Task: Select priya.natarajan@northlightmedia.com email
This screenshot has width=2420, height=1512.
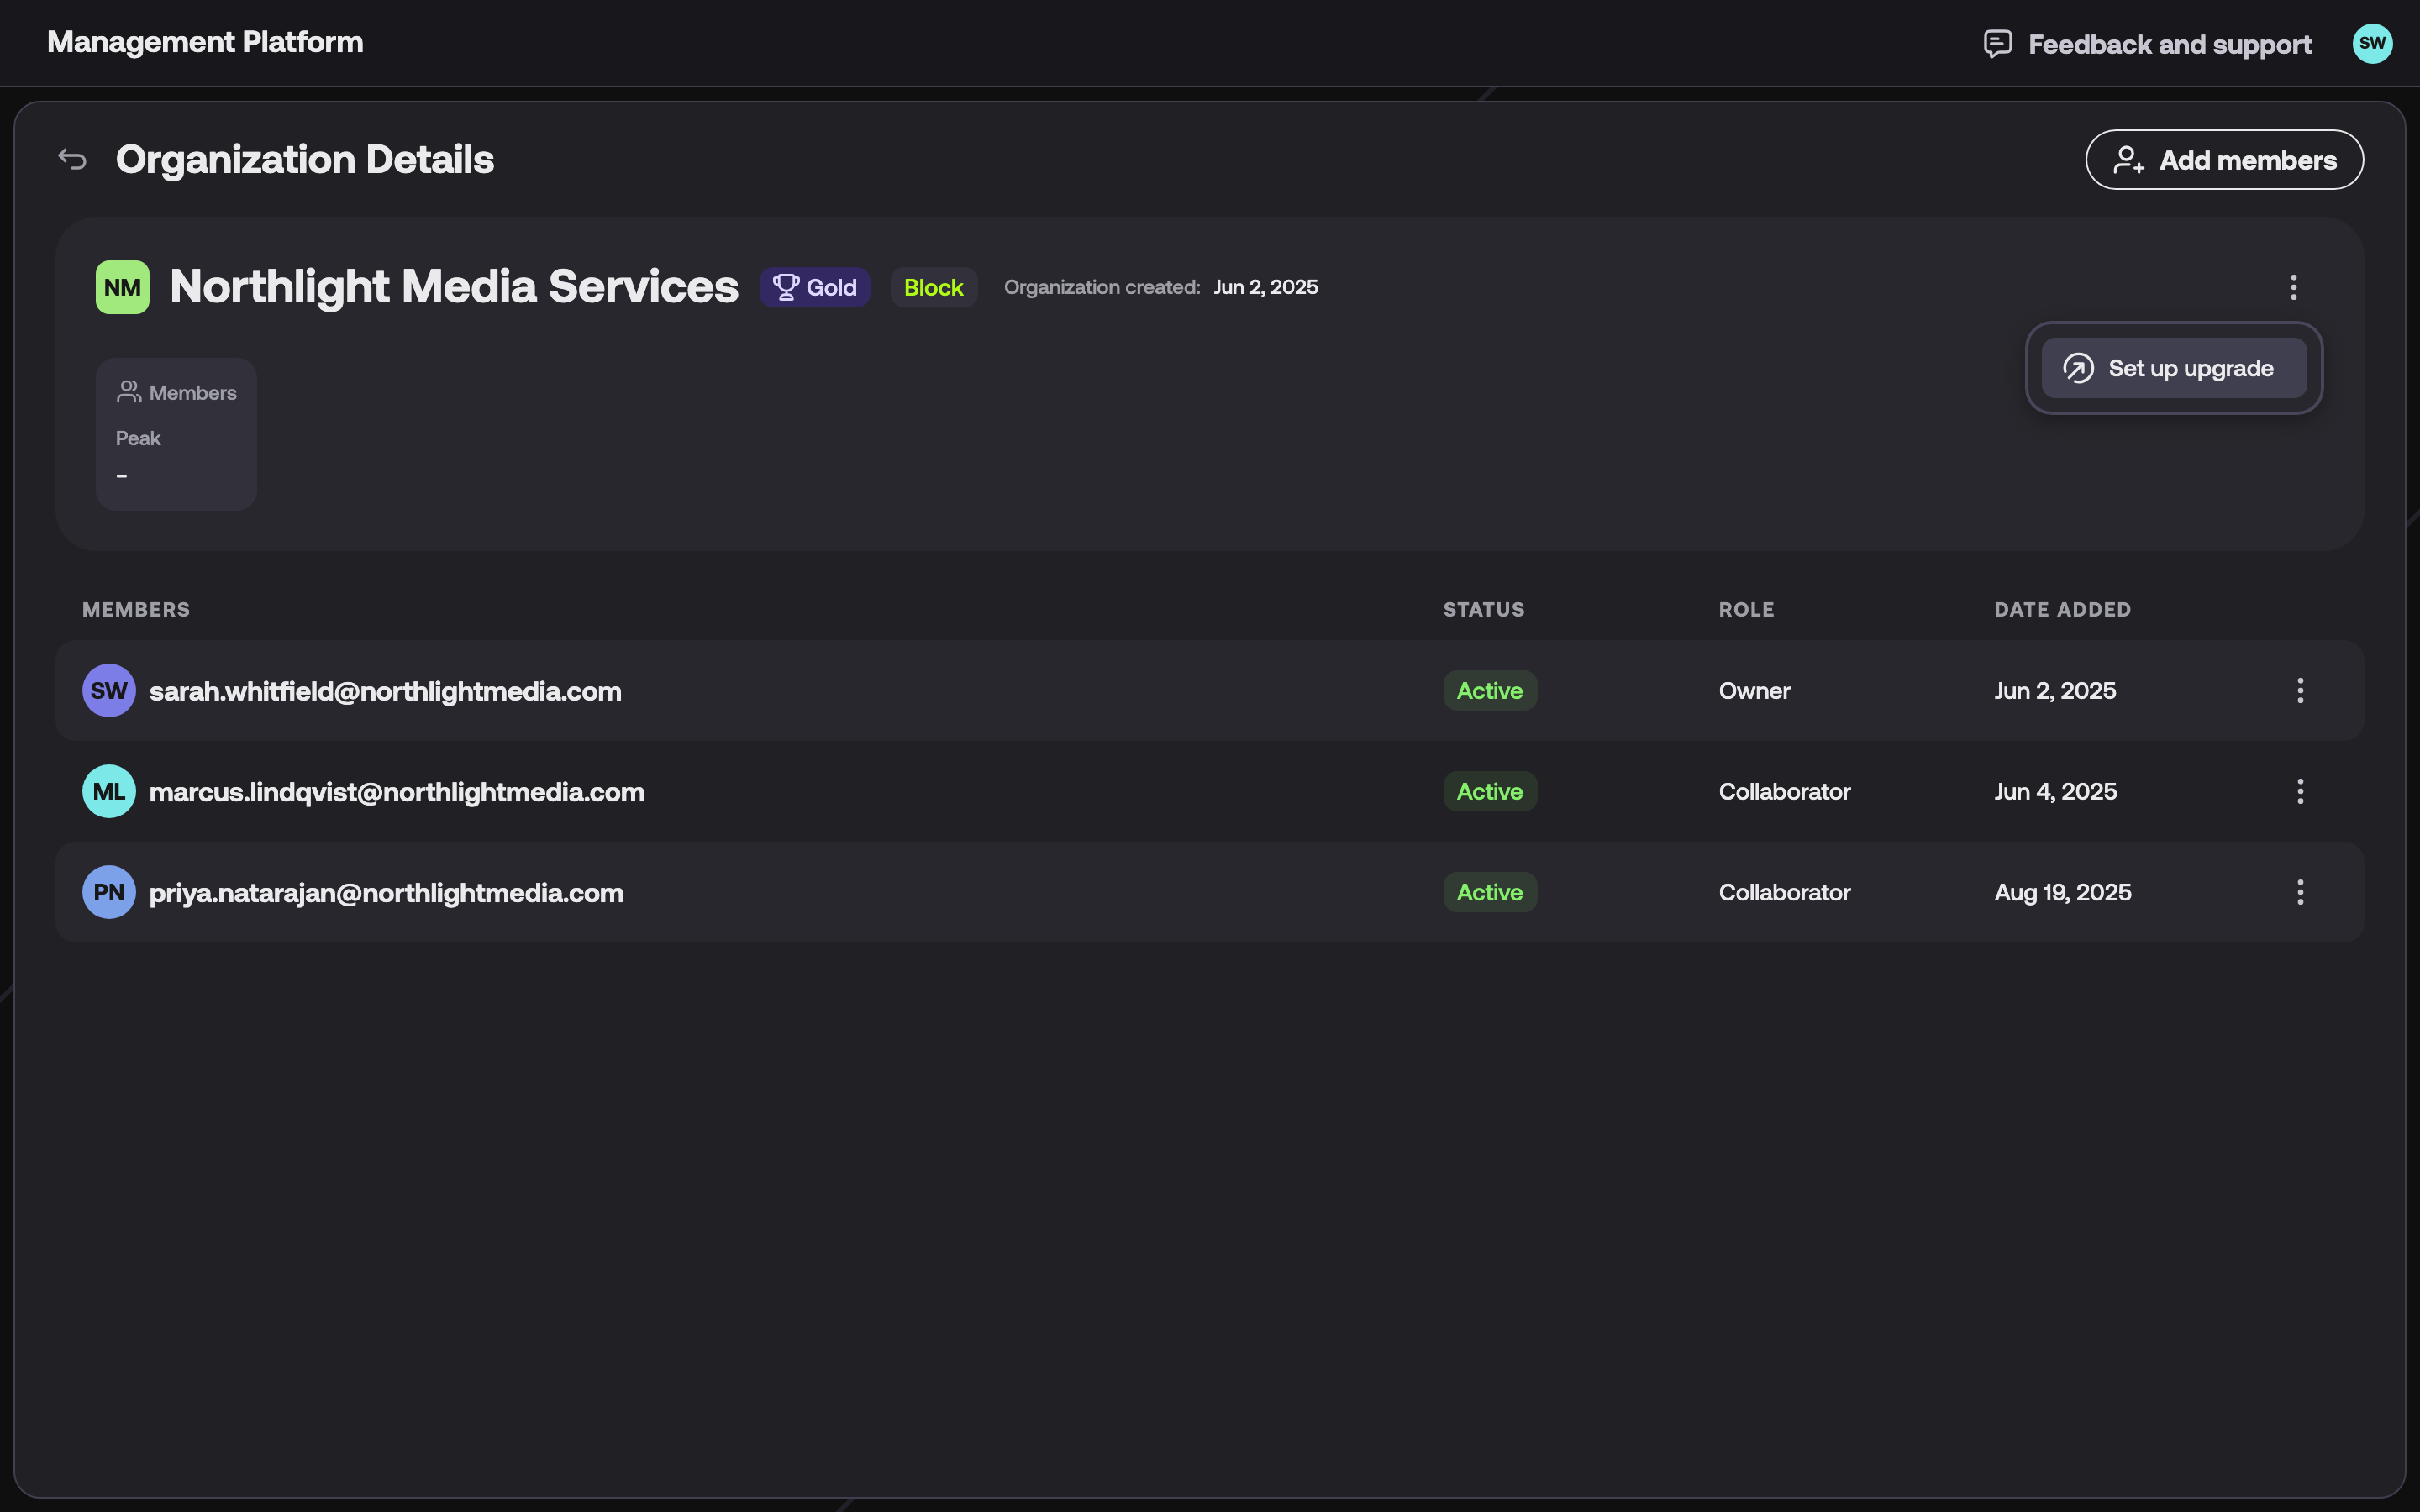Action: click(x=386, y=893)
